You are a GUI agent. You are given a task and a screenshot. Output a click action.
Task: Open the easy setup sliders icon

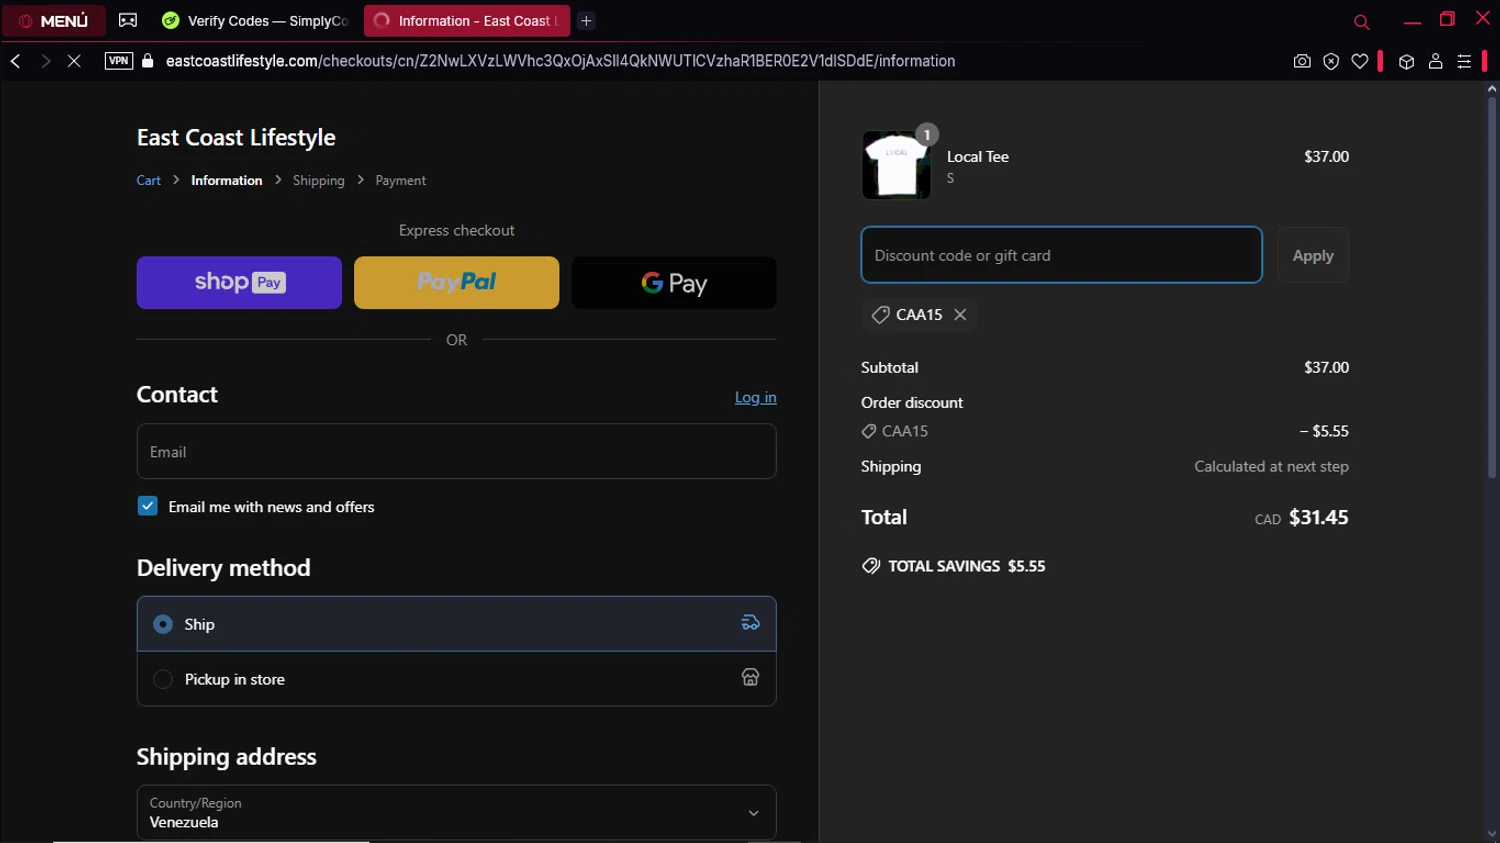pos(1464,61)
